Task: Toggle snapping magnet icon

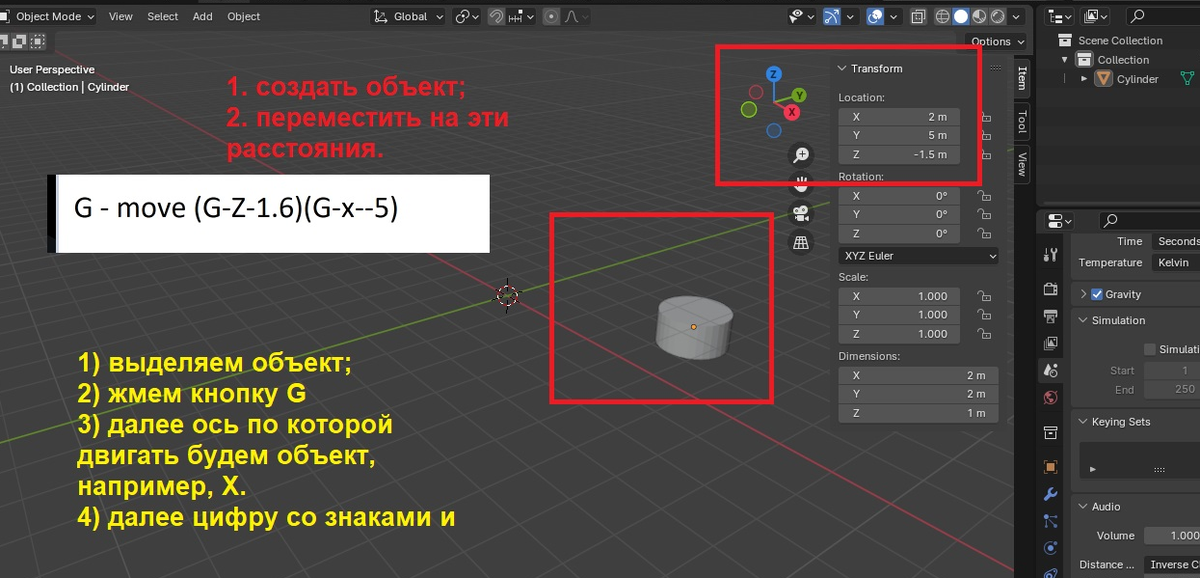Action: [x=496, y=16]
